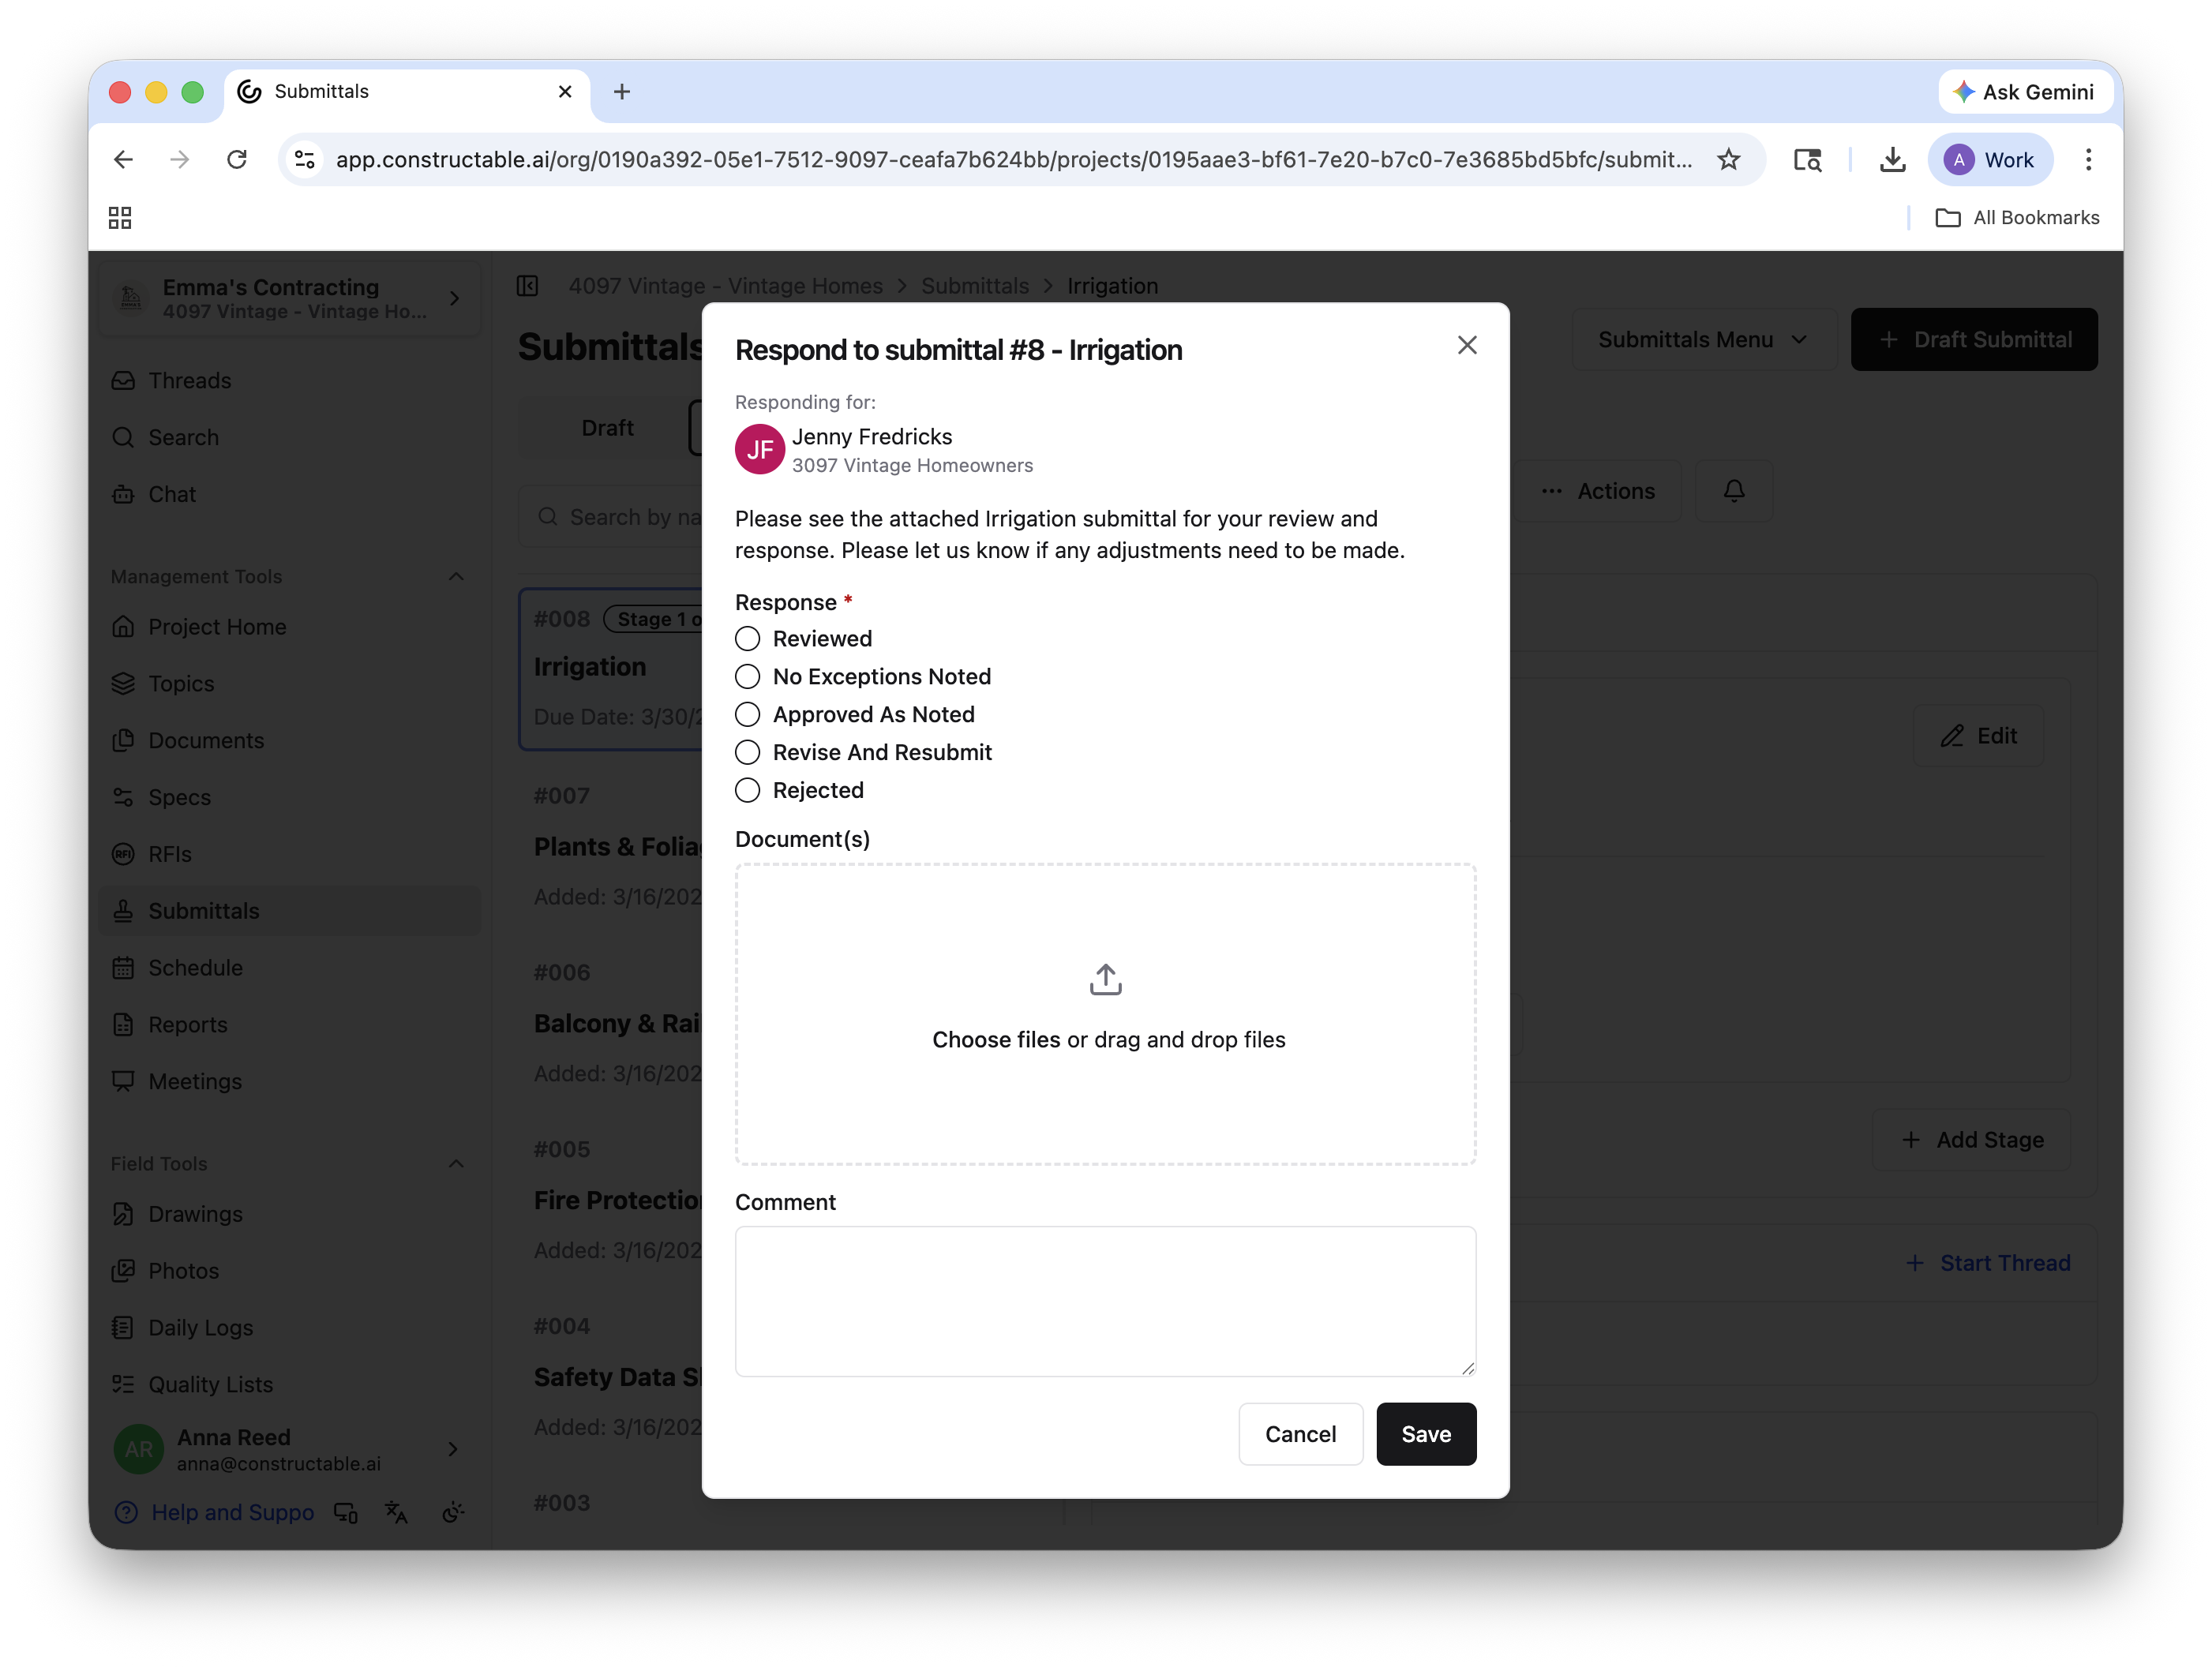Close the Submittals browser tab
Image resolution: width=2212 pixels, height=1667 pixels.
tap(565, 92)
